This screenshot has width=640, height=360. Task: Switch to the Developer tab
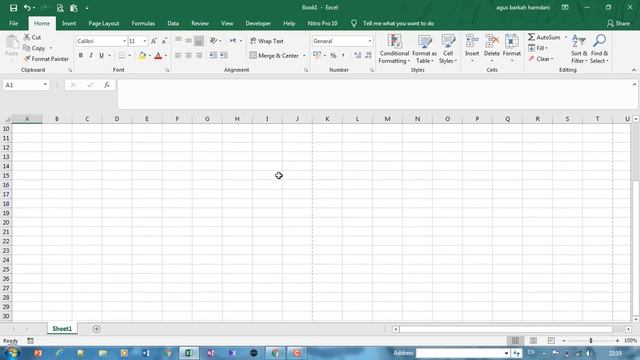click(258, 23)
